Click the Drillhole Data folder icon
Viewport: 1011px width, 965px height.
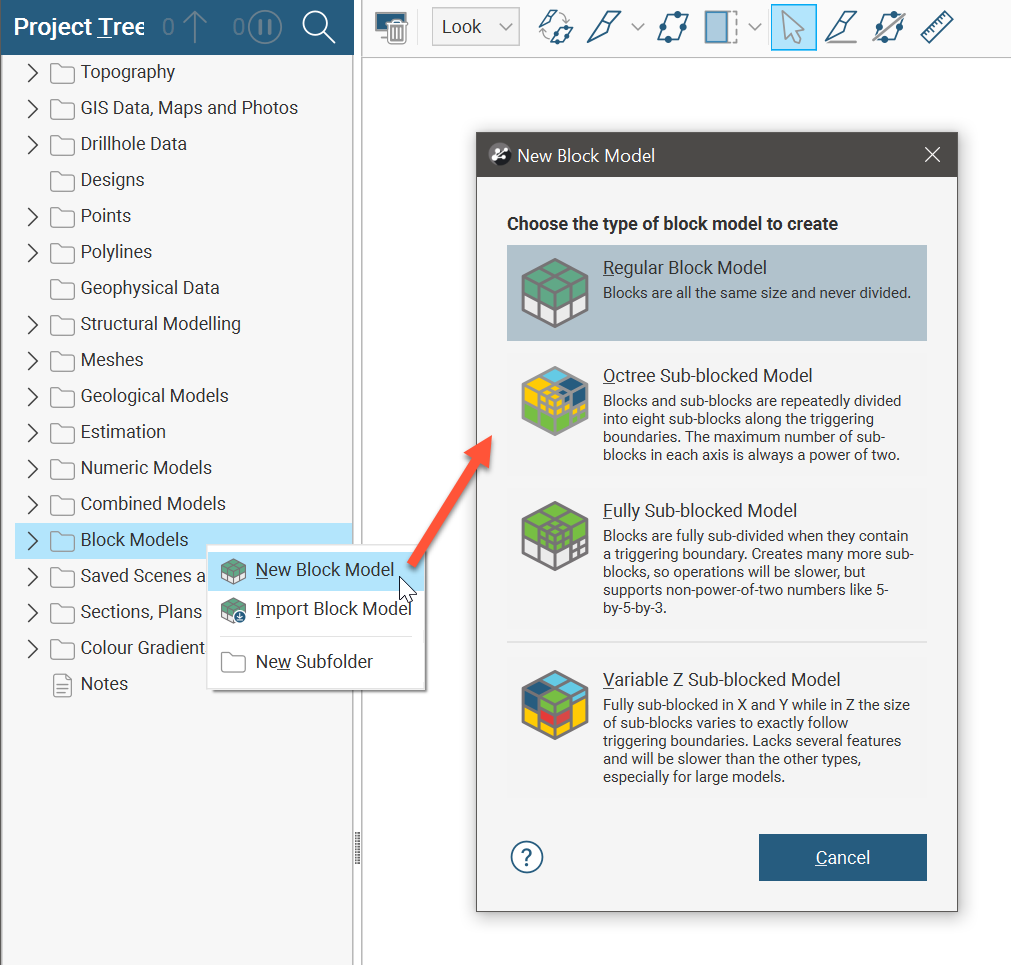[x=62, y=145]
